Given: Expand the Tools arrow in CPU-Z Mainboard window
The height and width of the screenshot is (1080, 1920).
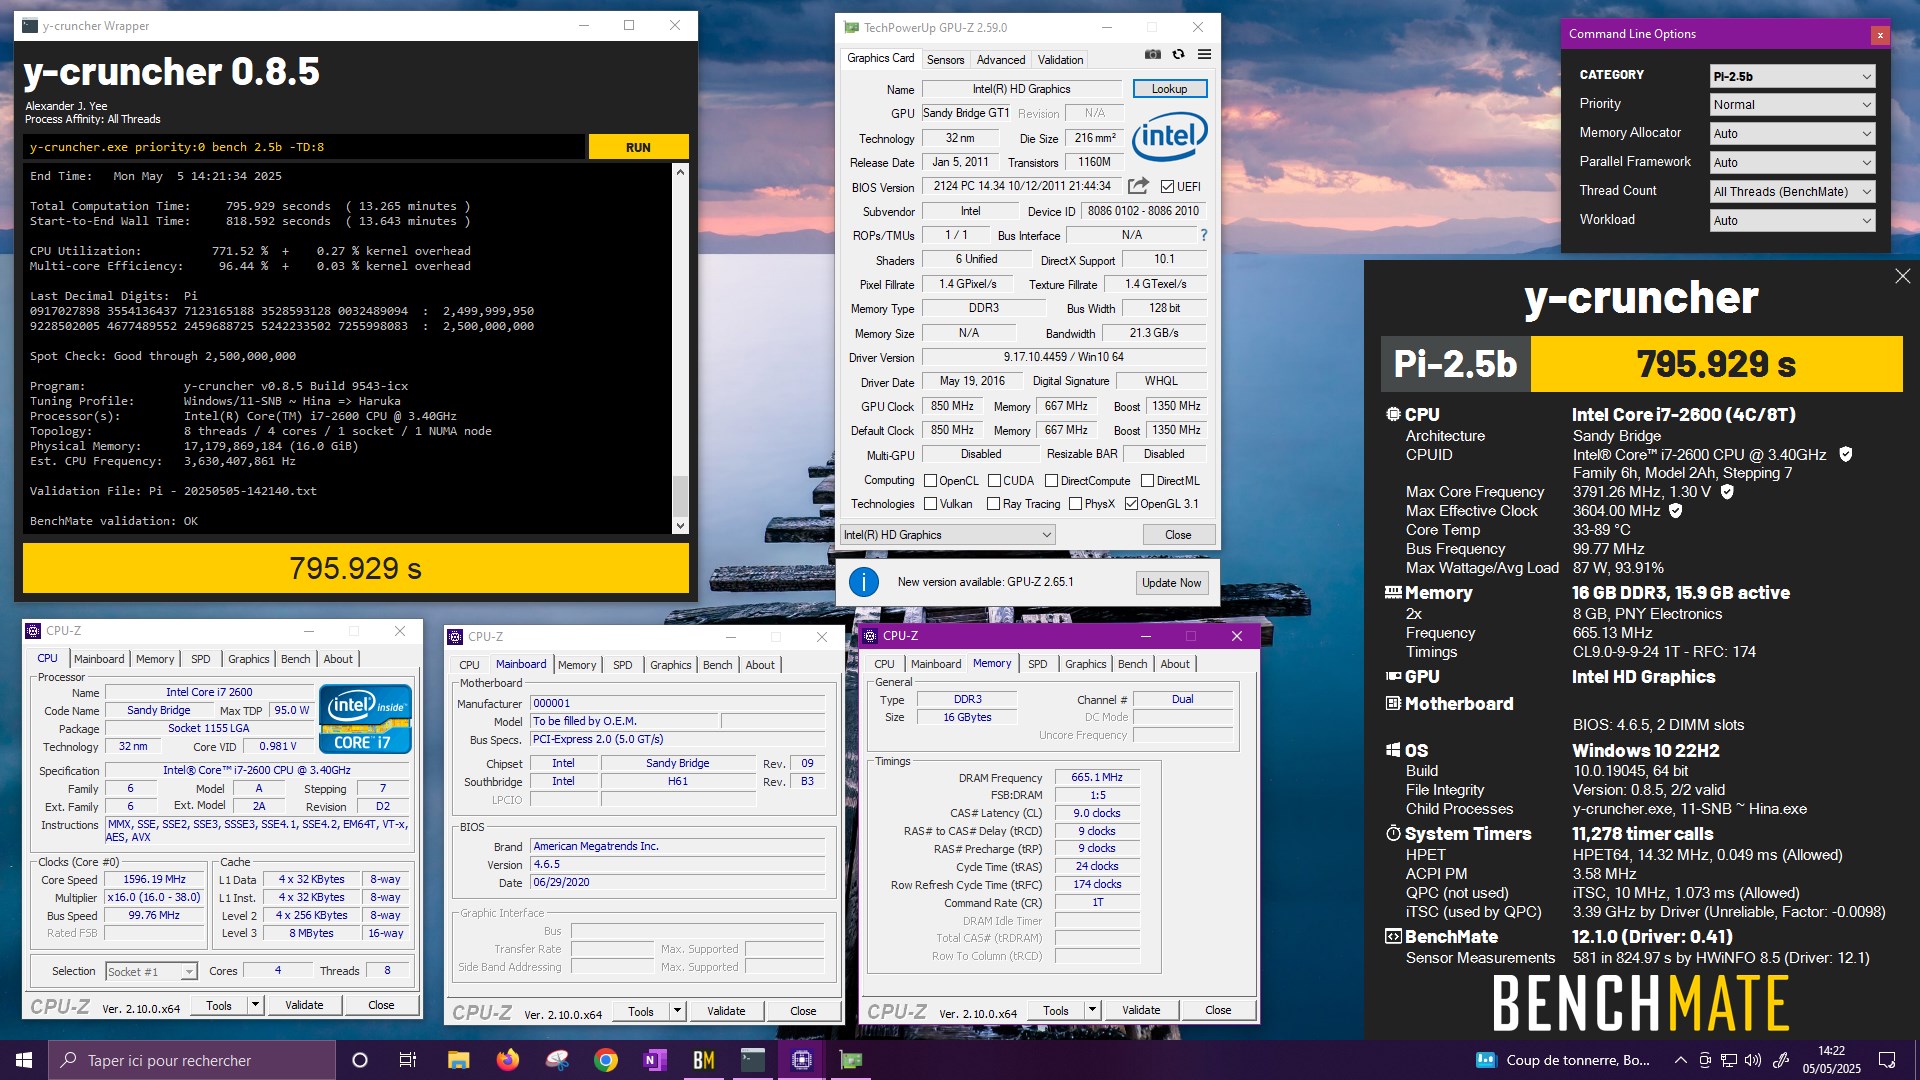Looking at the screenshot, I should click(677, 1011).
